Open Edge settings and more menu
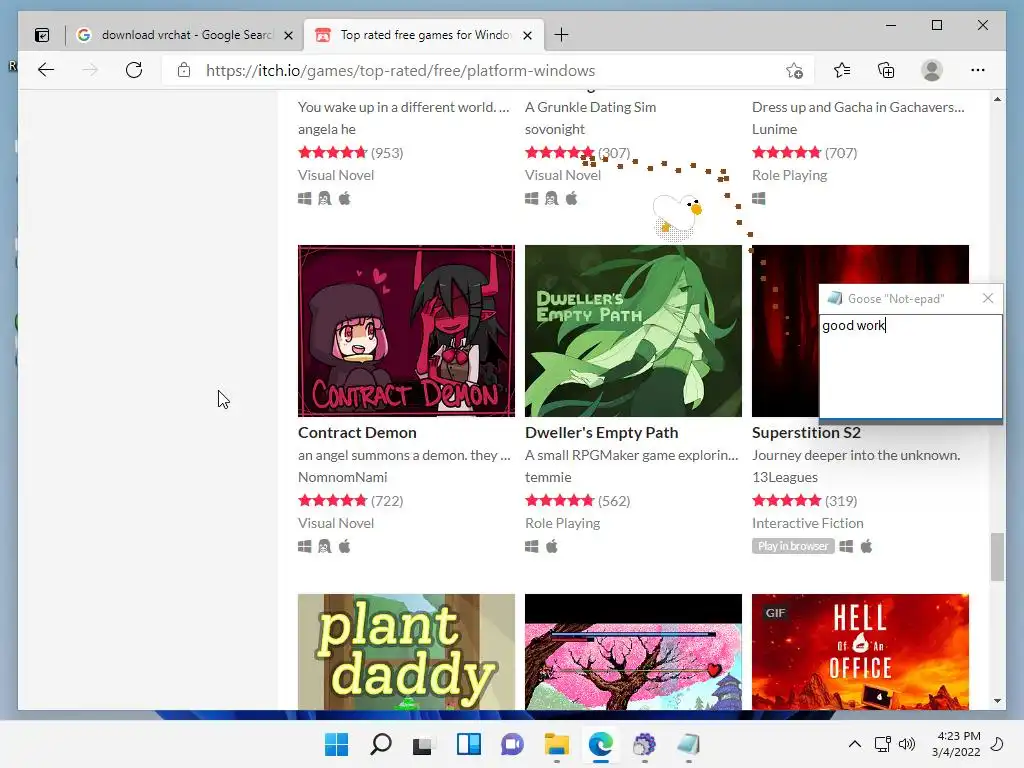The image size is (1024, 768). tap(978, 70)
